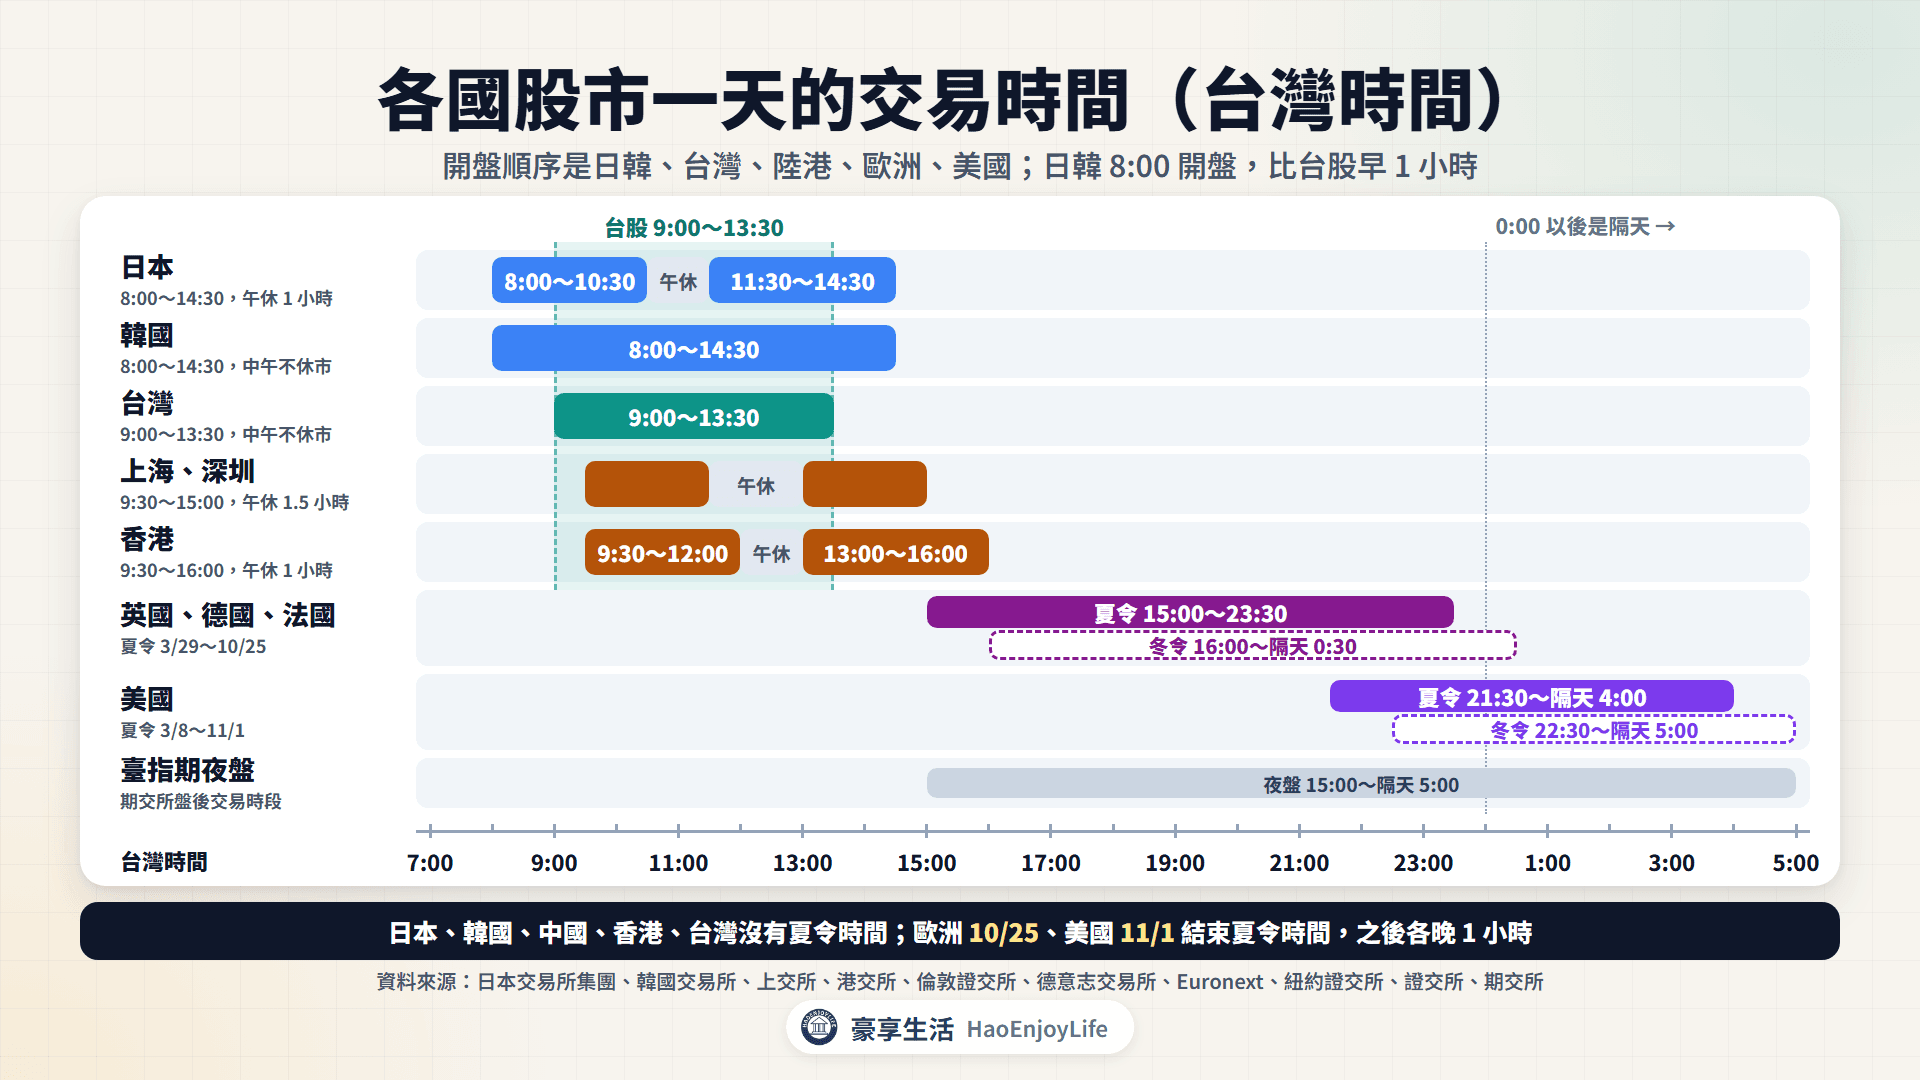Click the 11/1 date in the dark banner
Image resolution: width=1920 pixels, height=1080 pixels.
(x=1147, y=933)
